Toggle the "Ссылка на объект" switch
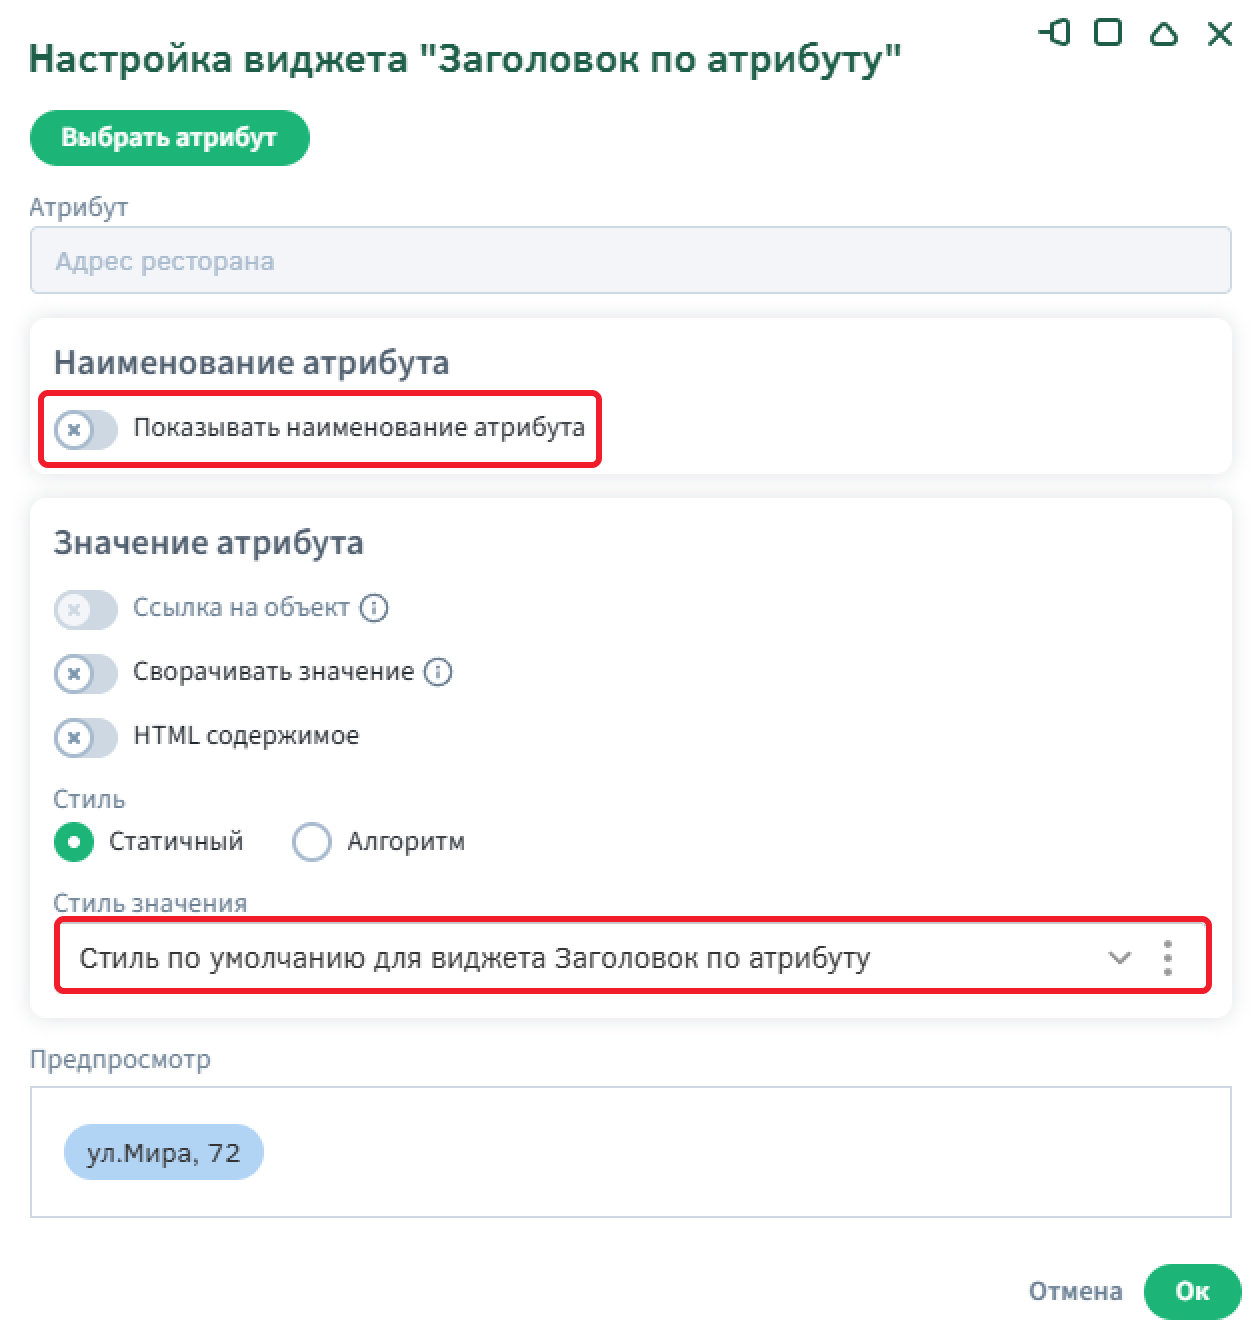The width and height of the screenshot is (1256, 1326). [x=86, y=609]
